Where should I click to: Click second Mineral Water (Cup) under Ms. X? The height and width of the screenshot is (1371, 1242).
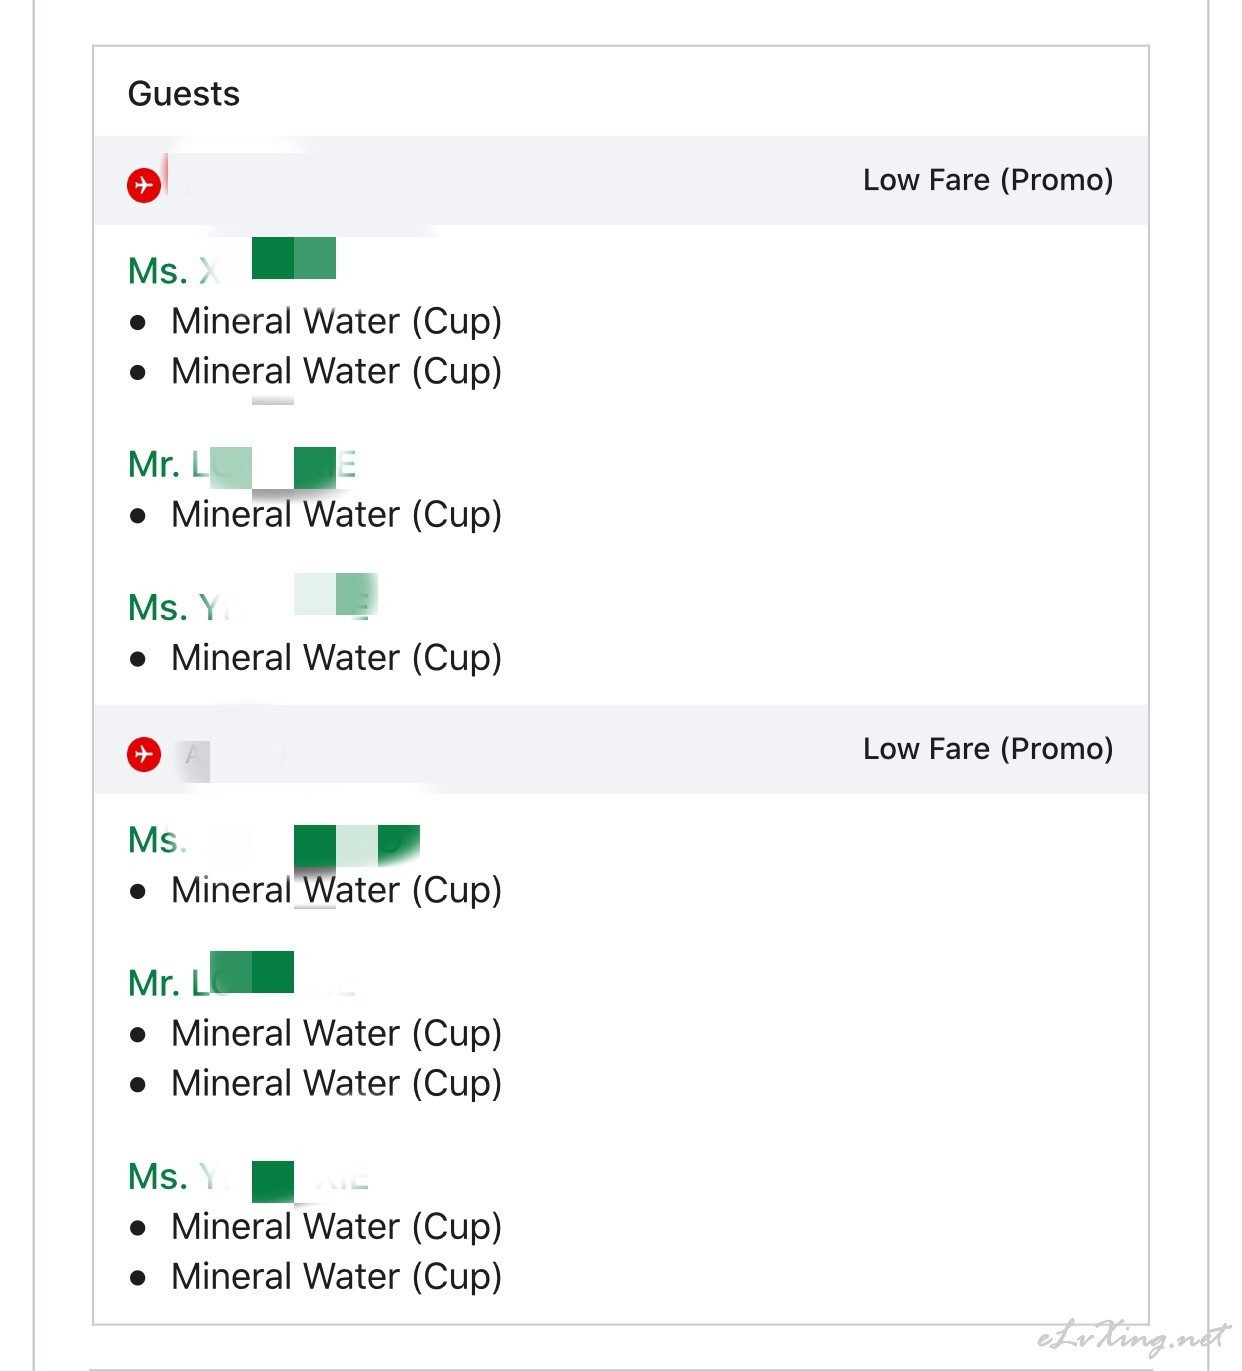tap(336, 372)
